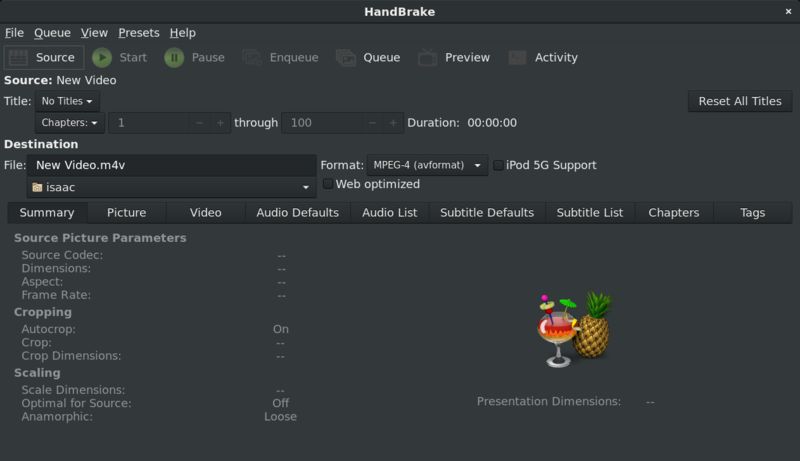Close the HandBrake window
Viewport: 800px width, 461px height.
788,11
